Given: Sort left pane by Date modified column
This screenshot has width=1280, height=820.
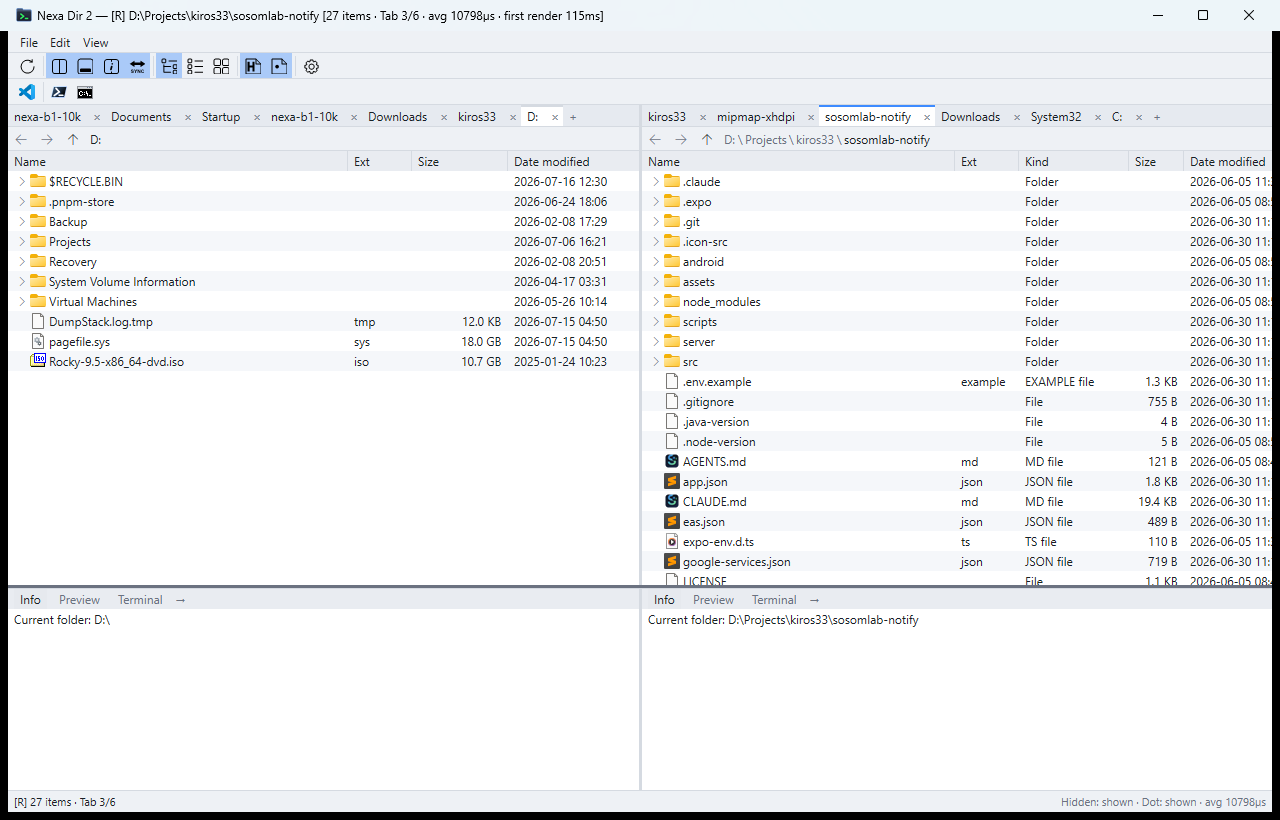Looking at the screenshot, I should (x=571, y=161).
